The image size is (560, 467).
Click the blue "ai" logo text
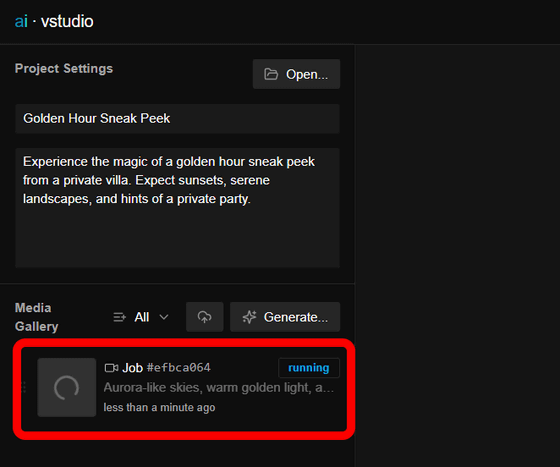click(x=21, y=21)
